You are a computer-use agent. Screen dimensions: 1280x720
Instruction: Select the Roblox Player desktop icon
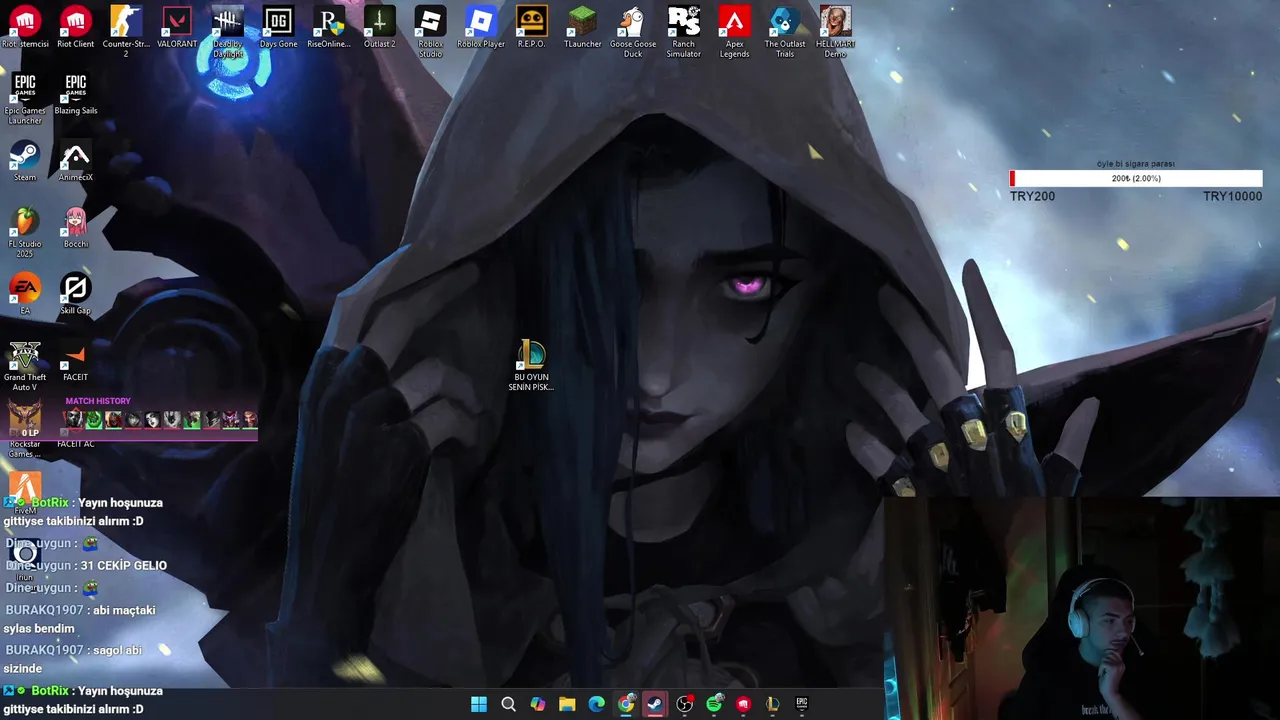(x=481, y=27)
